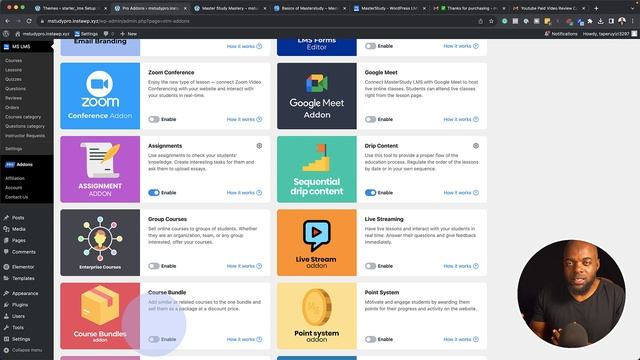Open Drip Content addon settings gear
The image size is (640, 360).
coord(476,146)
